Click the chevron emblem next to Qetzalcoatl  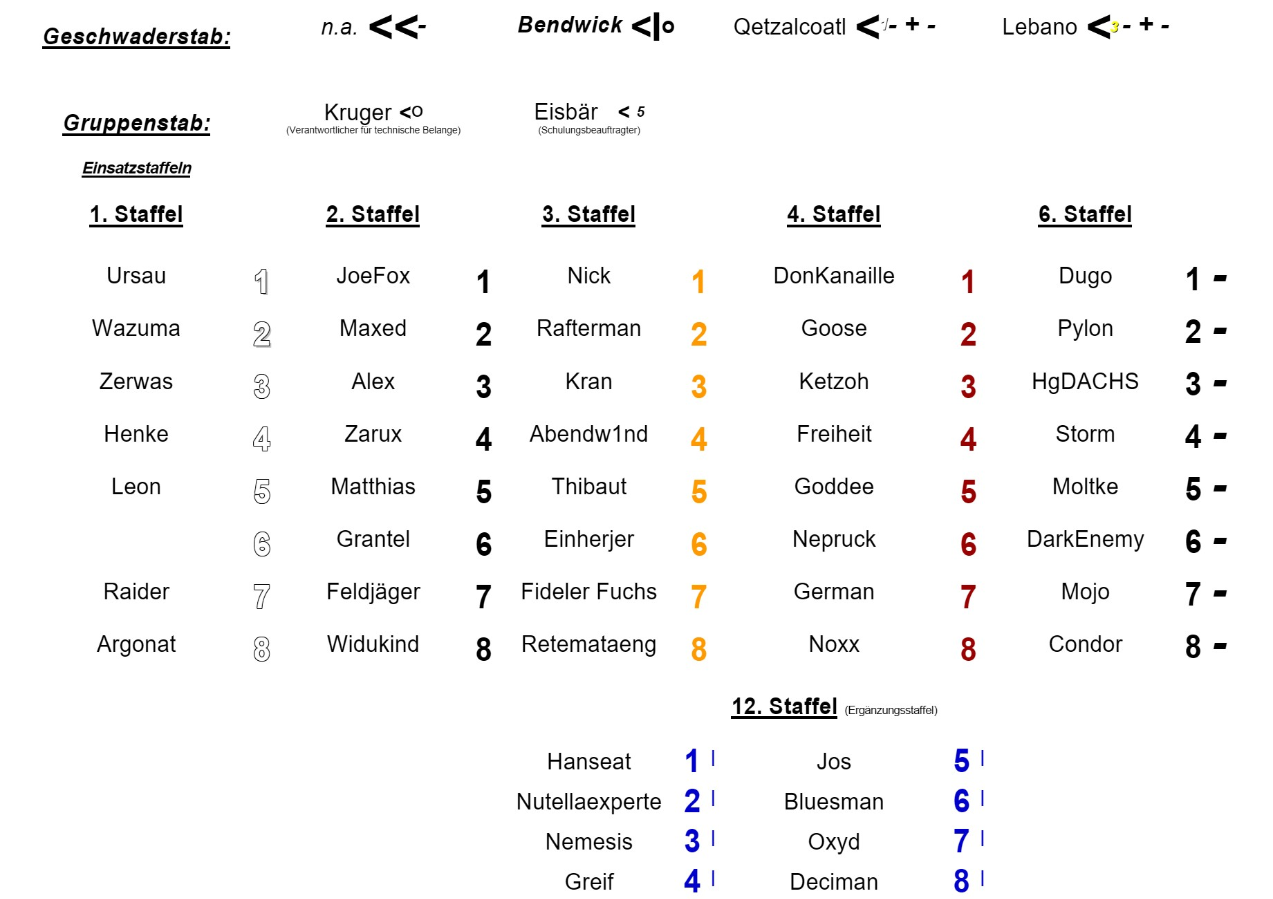[x=896, y=27]
